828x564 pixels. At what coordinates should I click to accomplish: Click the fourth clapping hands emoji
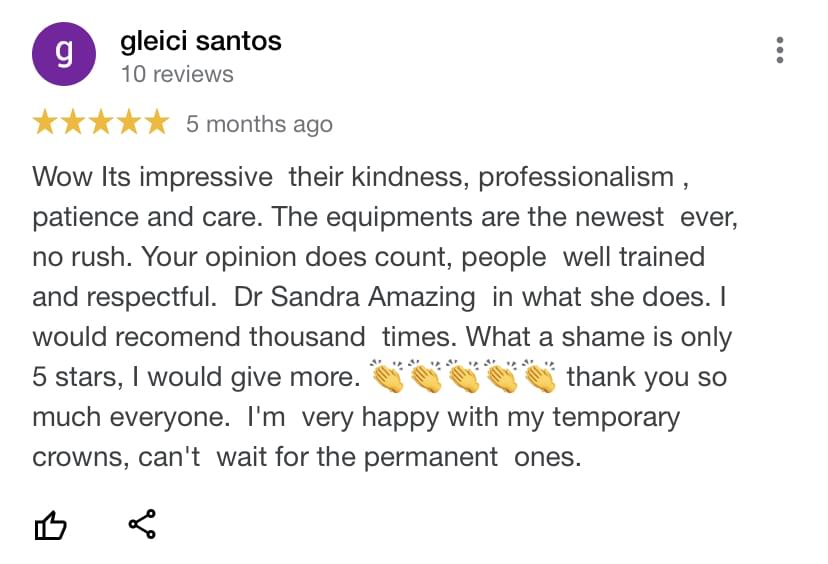click(500, 376)
